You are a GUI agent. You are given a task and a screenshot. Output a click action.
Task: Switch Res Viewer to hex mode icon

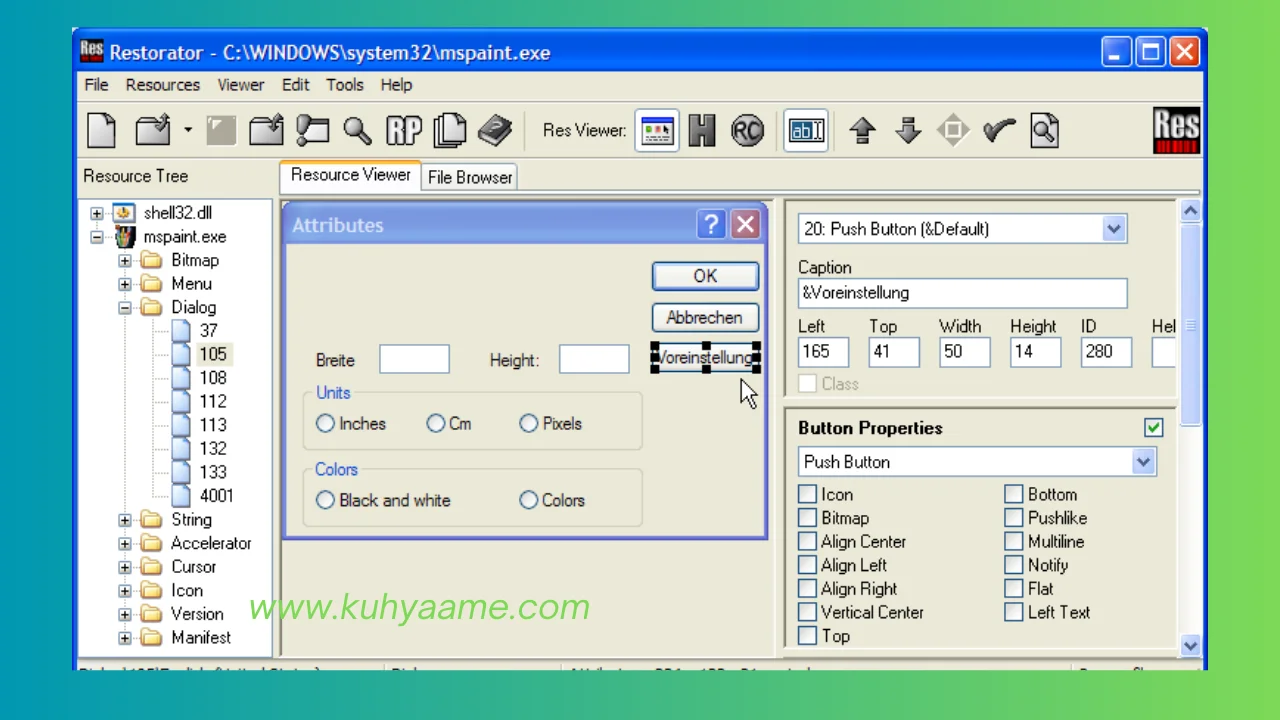coord(702,130)
